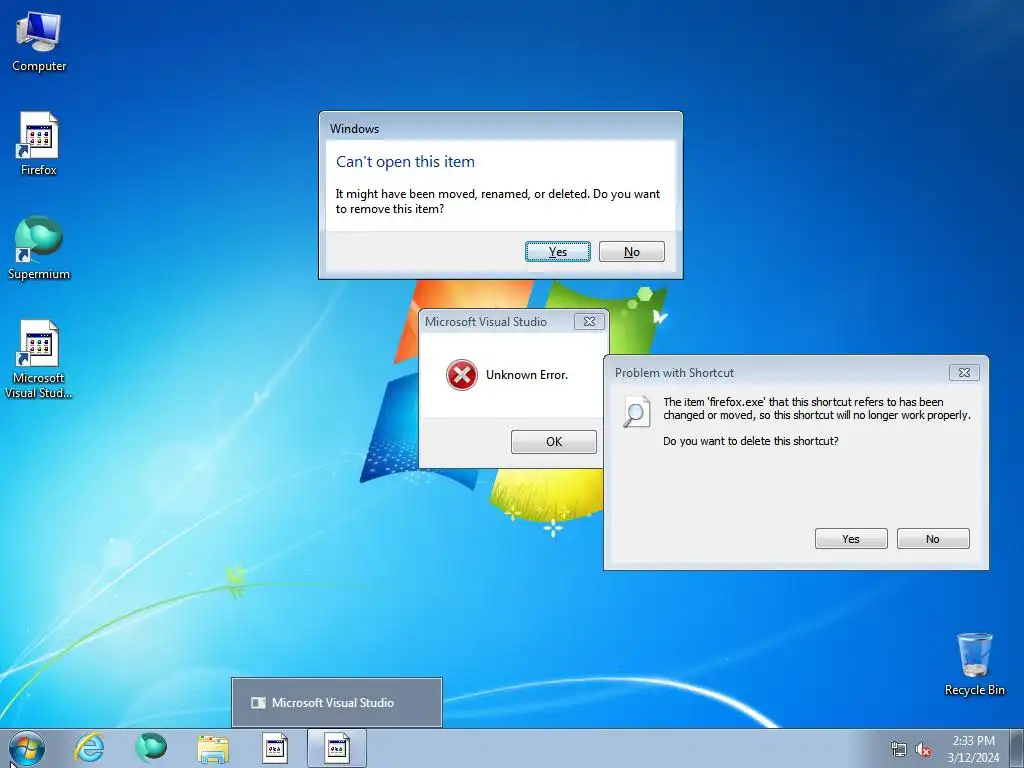Image resolution: width=1024 pixels, height=768 pixels.
Task: Switch to the highlighted Microsoft Visual Studio taskbar button
Action: [x=337, y=748]
